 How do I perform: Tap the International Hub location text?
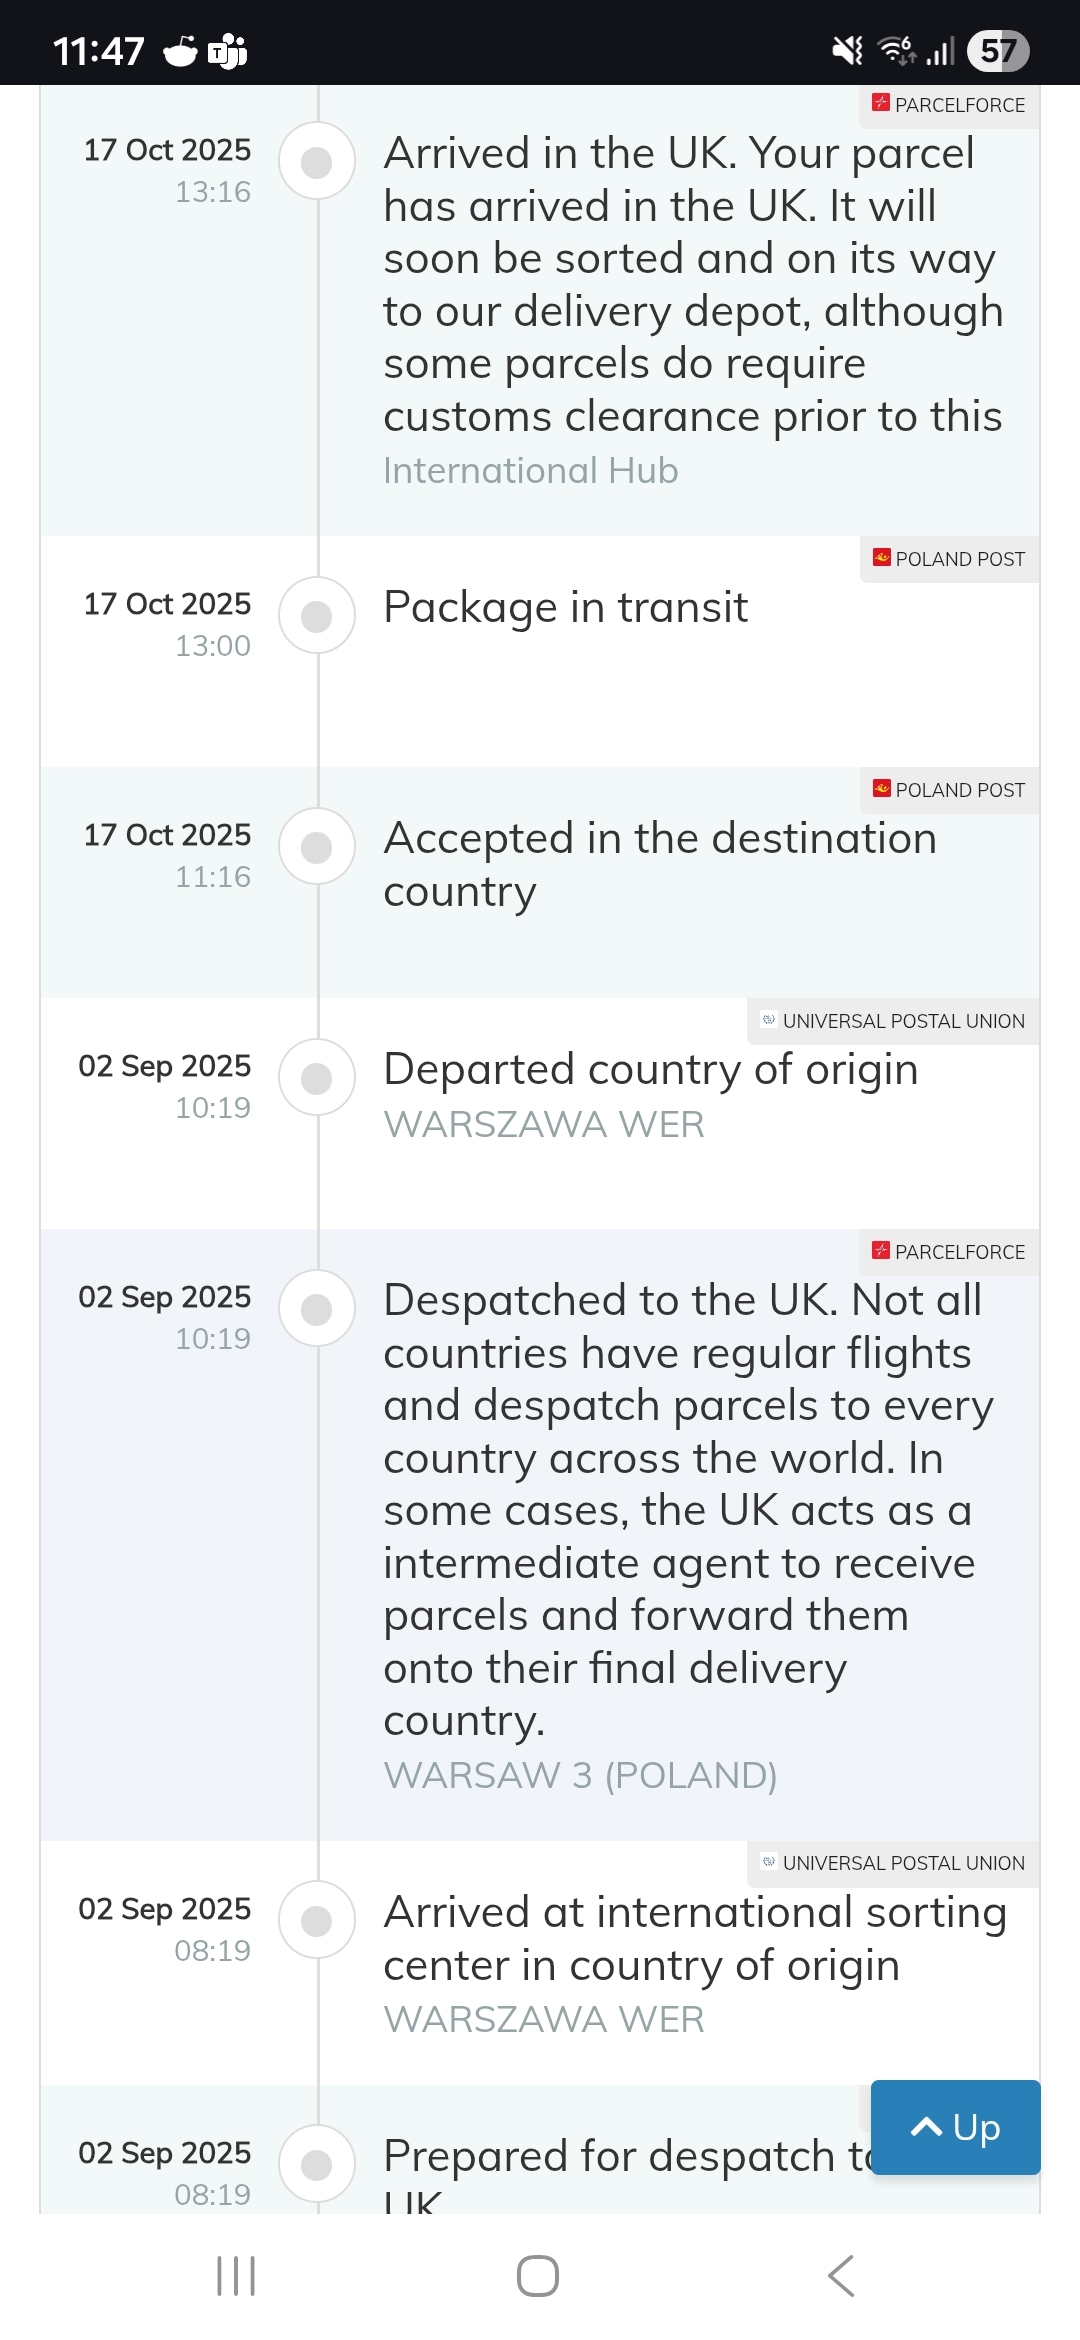click(531, 470)
